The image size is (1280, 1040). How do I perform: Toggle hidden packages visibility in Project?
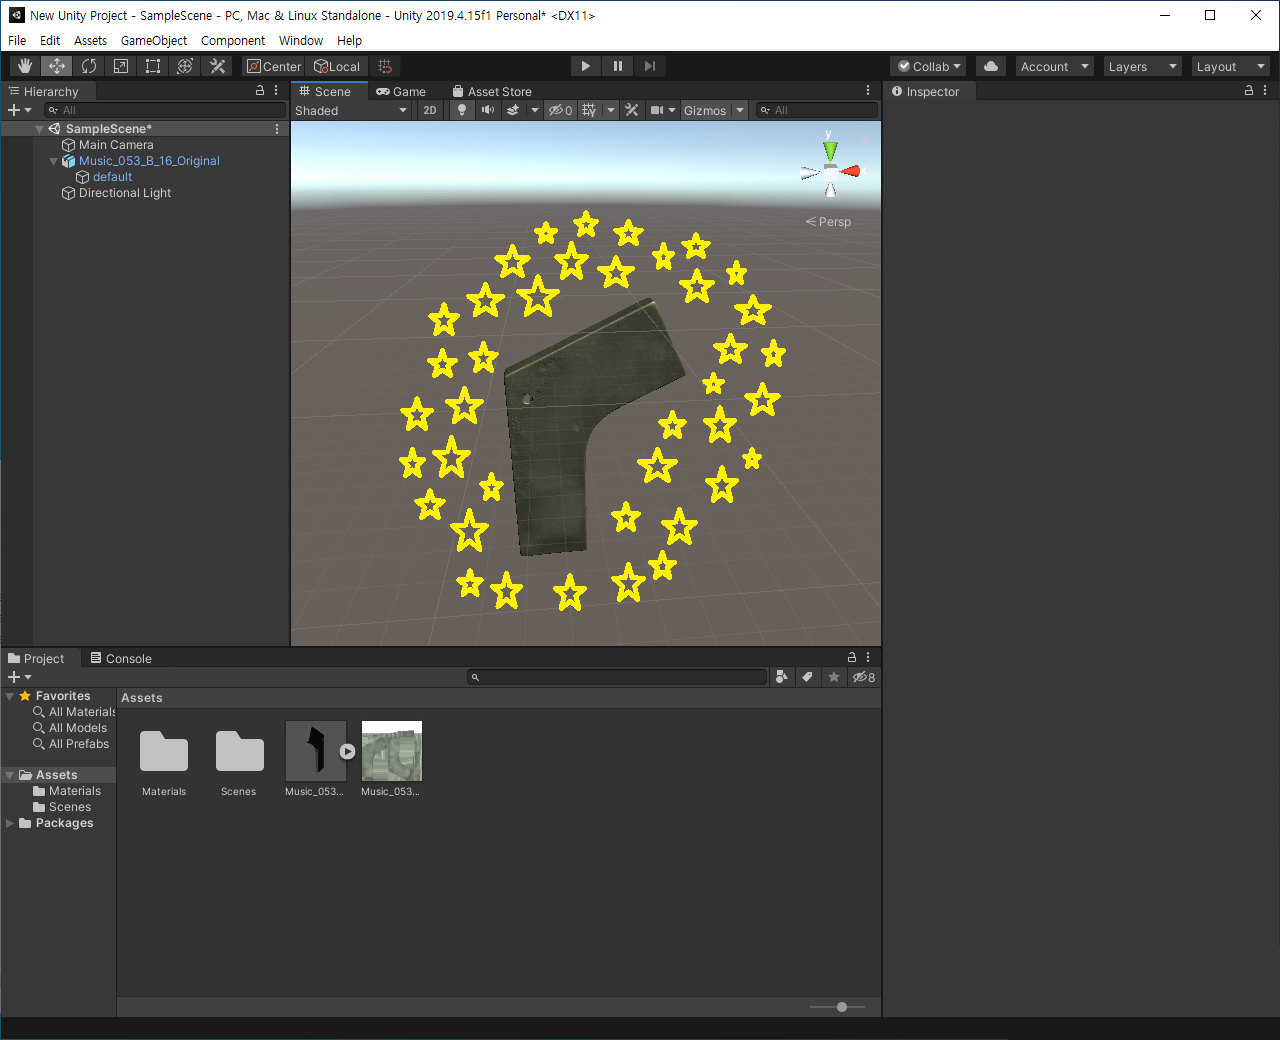pyautogui.click(x=863, y=677)
